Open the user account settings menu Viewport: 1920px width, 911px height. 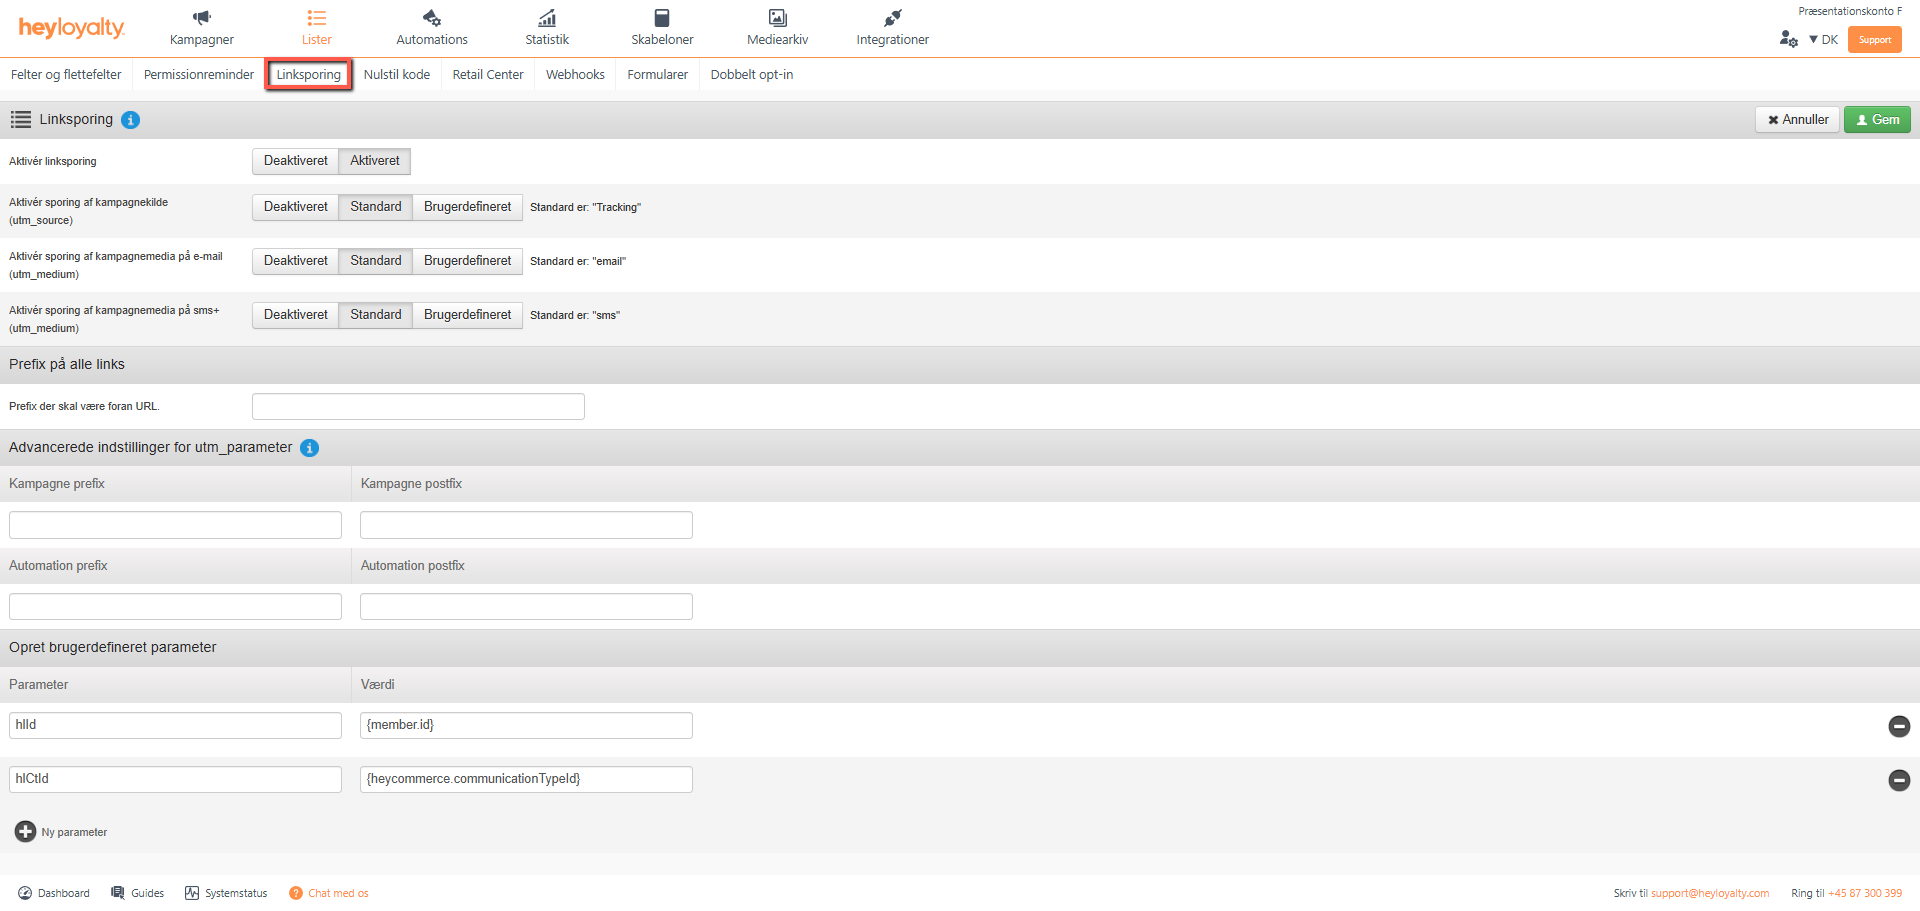(1788, 39)
